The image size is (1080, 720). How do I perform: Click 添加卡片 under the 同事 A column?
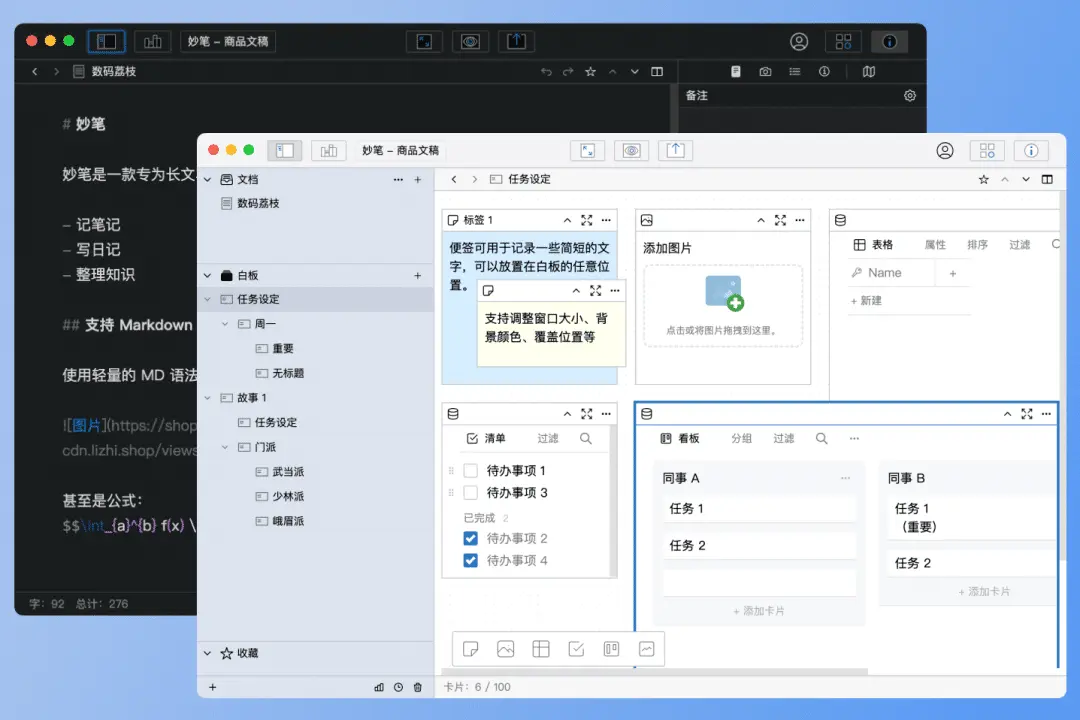click(x=758, y=611)
